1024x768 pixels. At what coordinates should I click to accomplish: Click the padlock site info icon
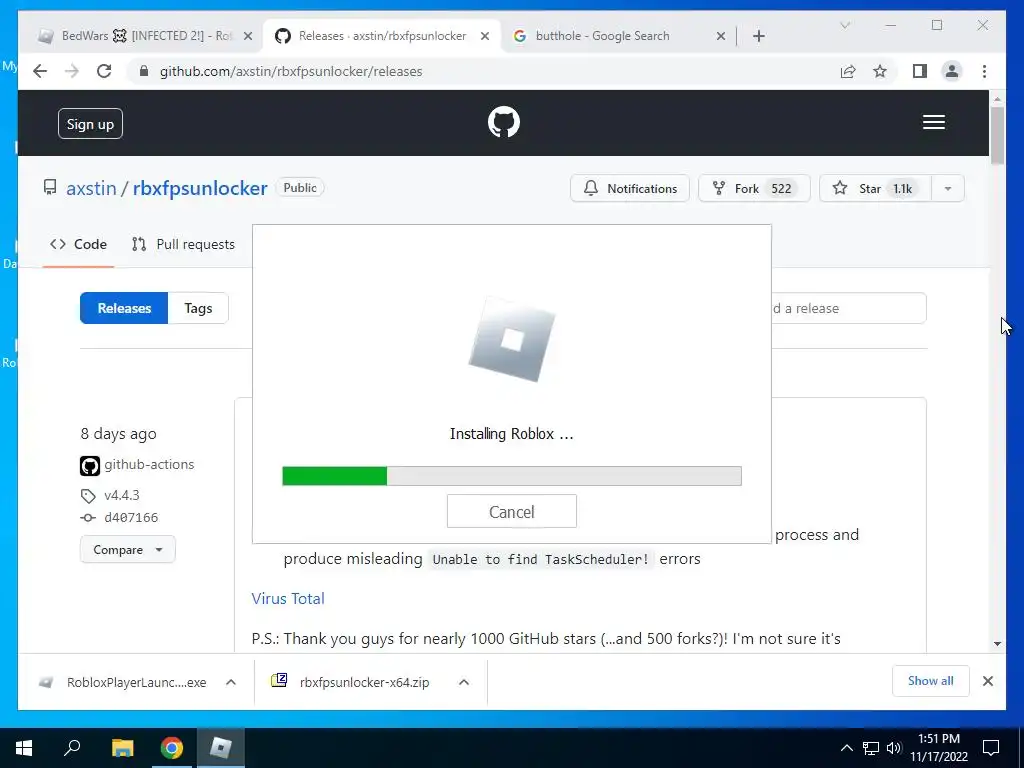(x=144, y=71)
